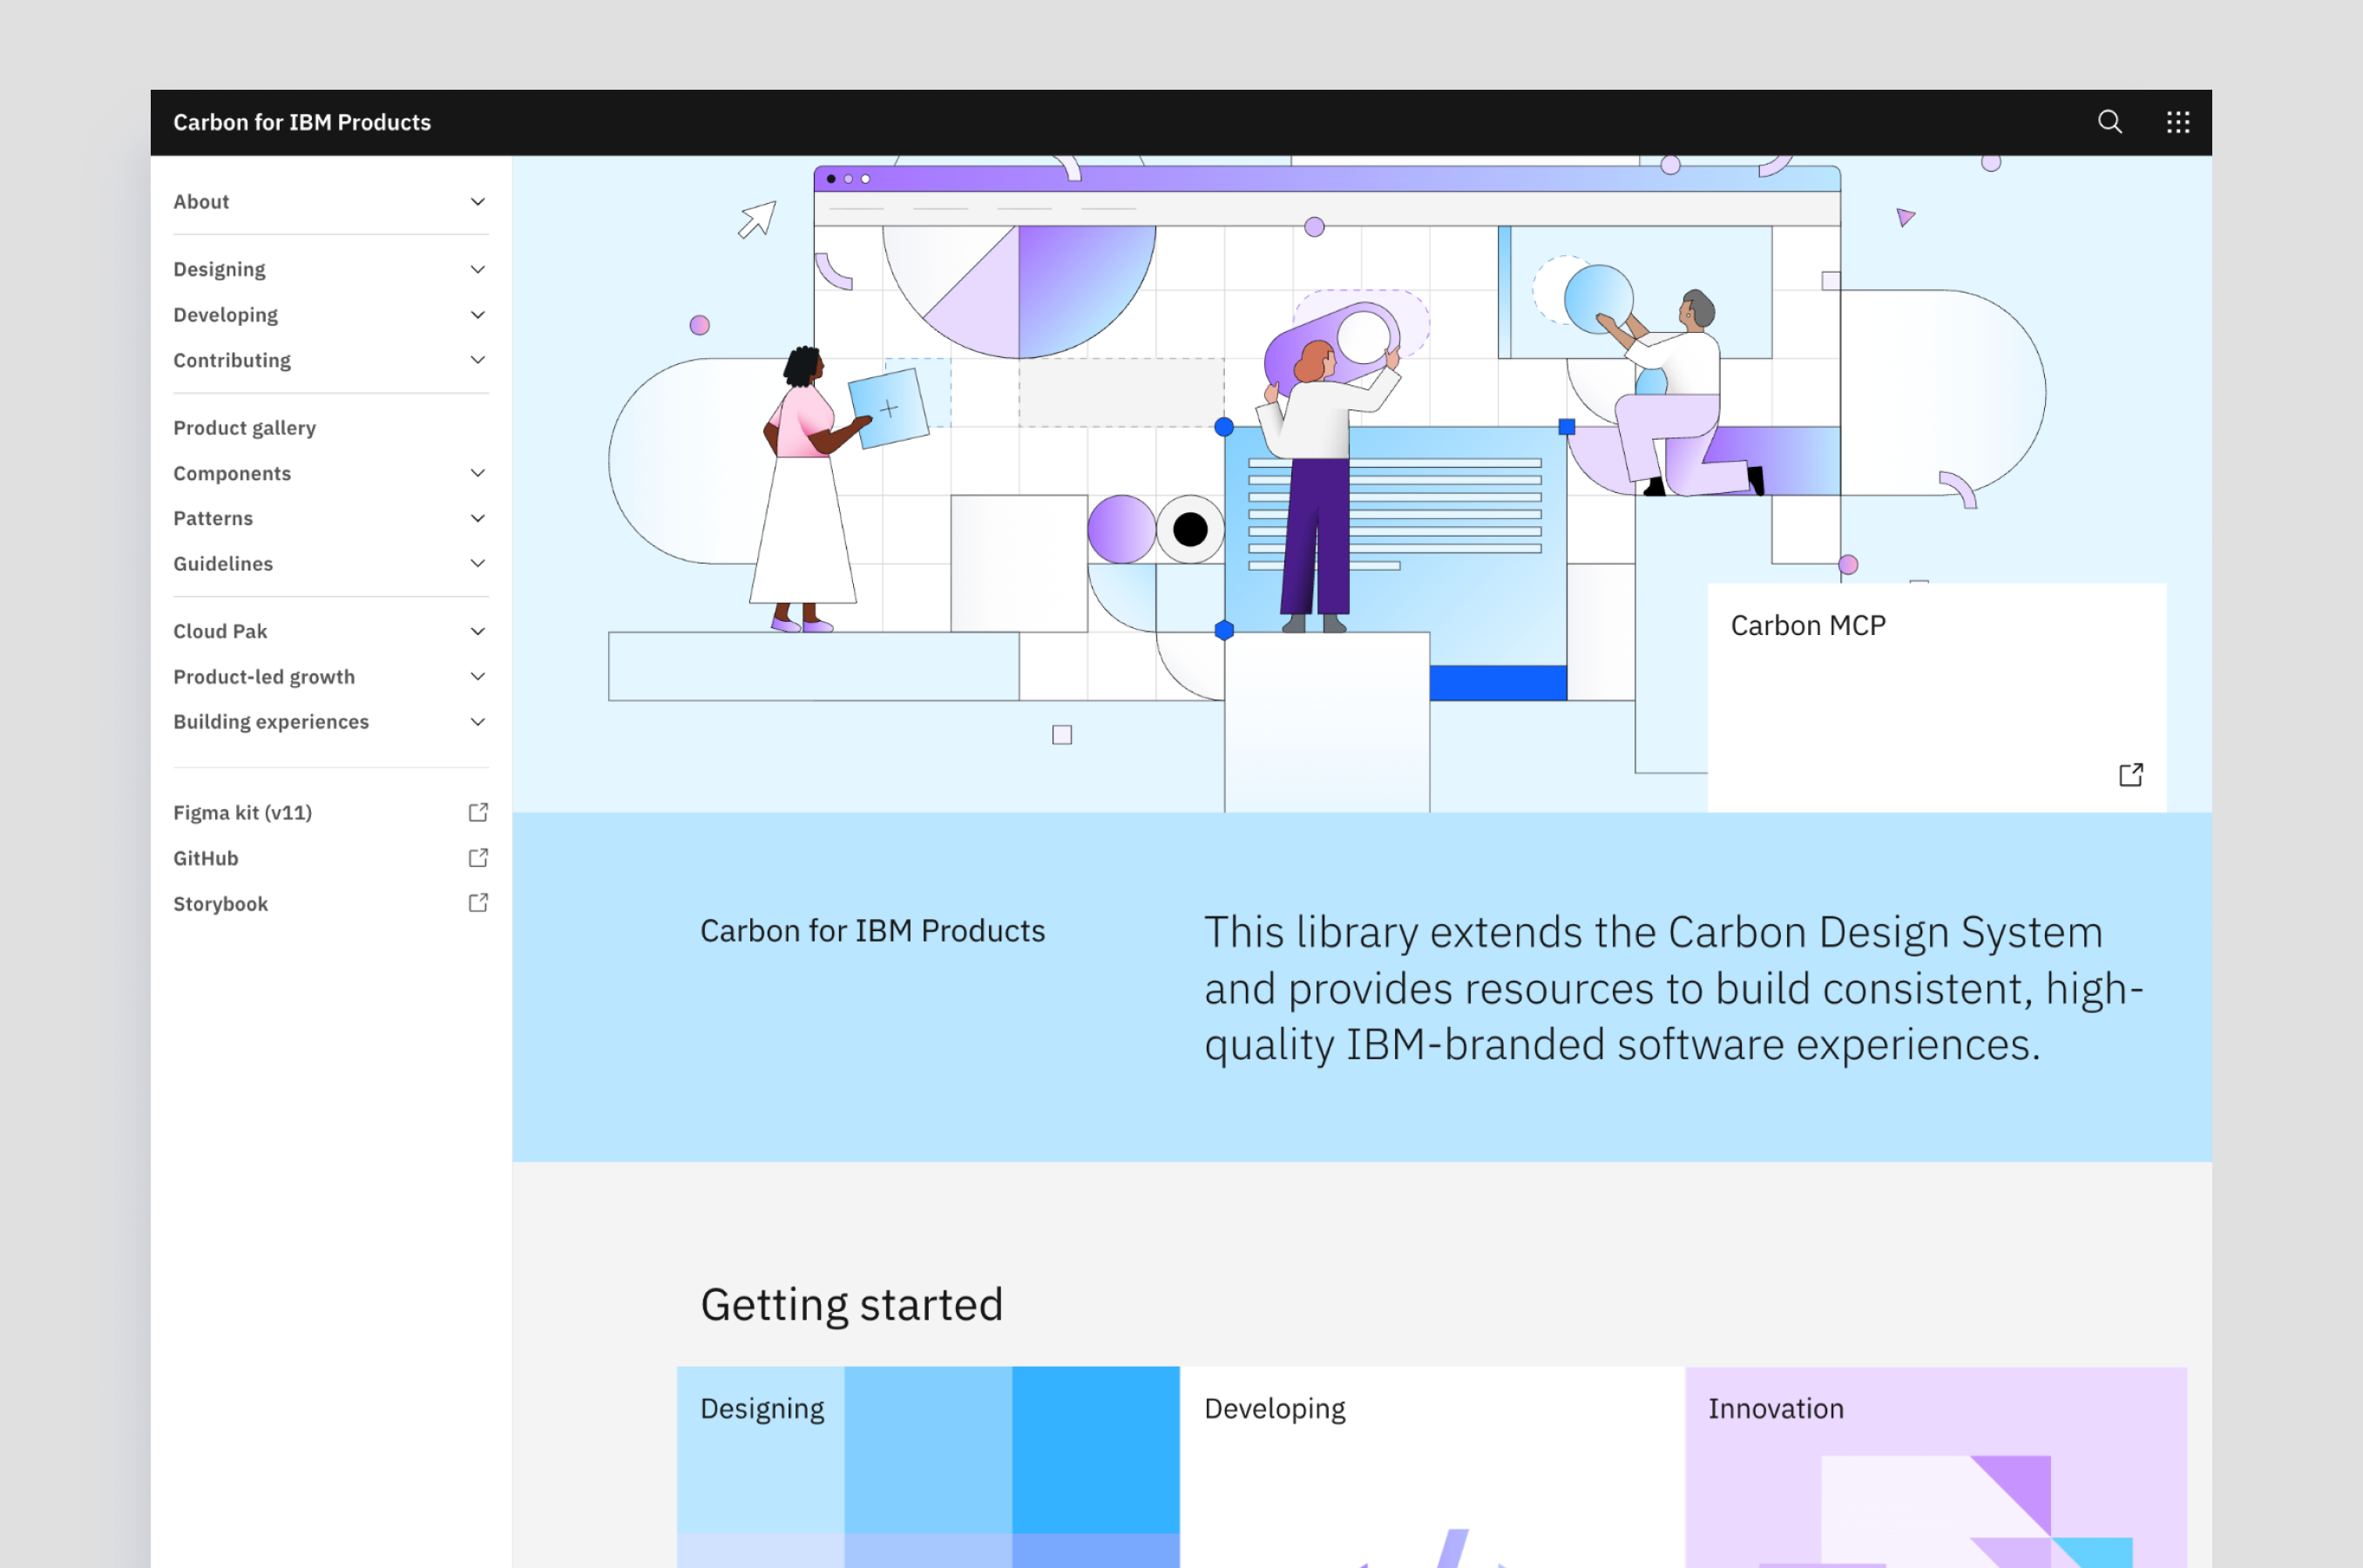Expand the About section chevron
This screenshot has height=1568, width=2363.
[x=478, y=201]
